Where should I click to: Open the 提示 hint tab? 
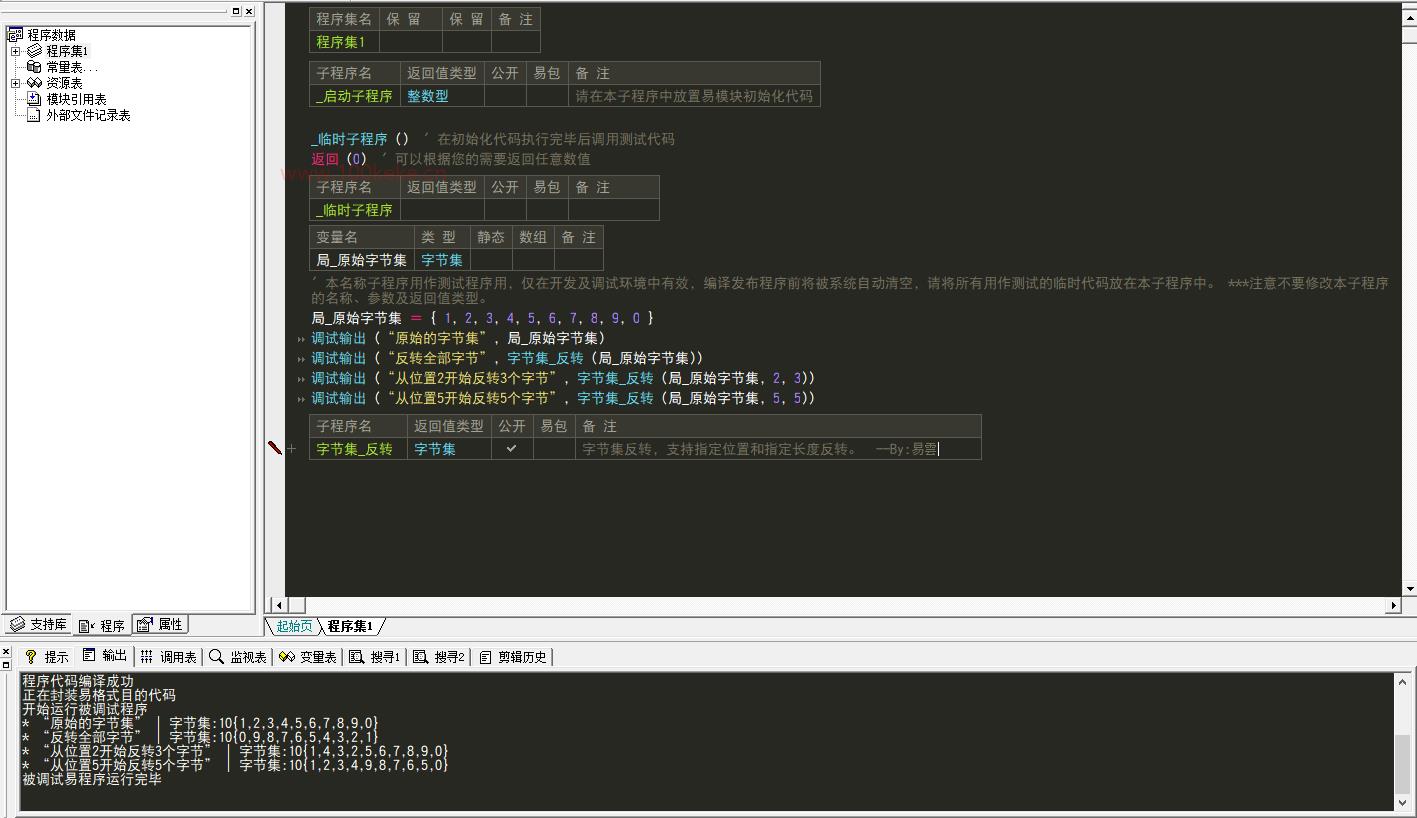coord(47,657)
